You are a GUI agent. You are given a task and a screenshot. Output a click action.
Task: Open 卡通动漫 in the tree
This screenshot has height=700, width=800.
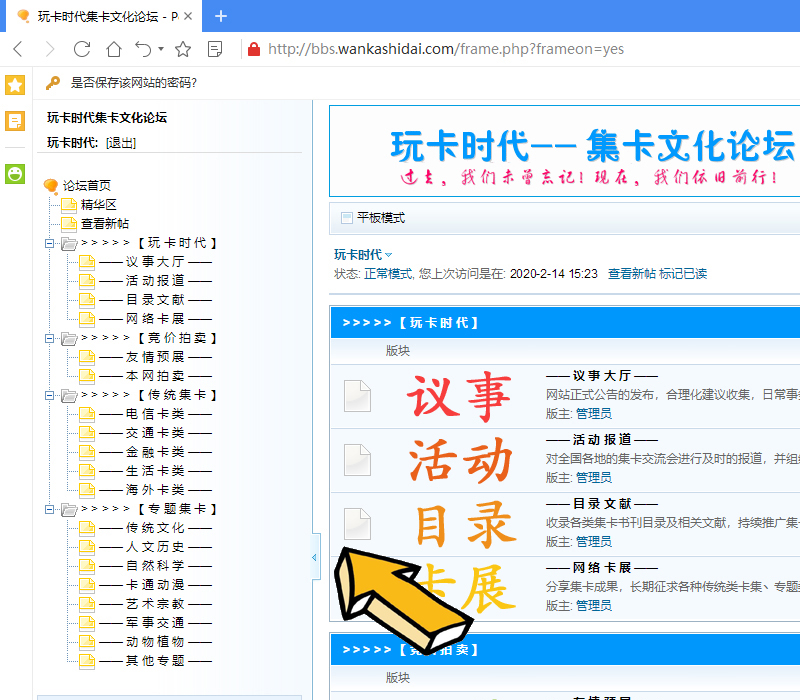pyautogui.click(x=155, y=585)
